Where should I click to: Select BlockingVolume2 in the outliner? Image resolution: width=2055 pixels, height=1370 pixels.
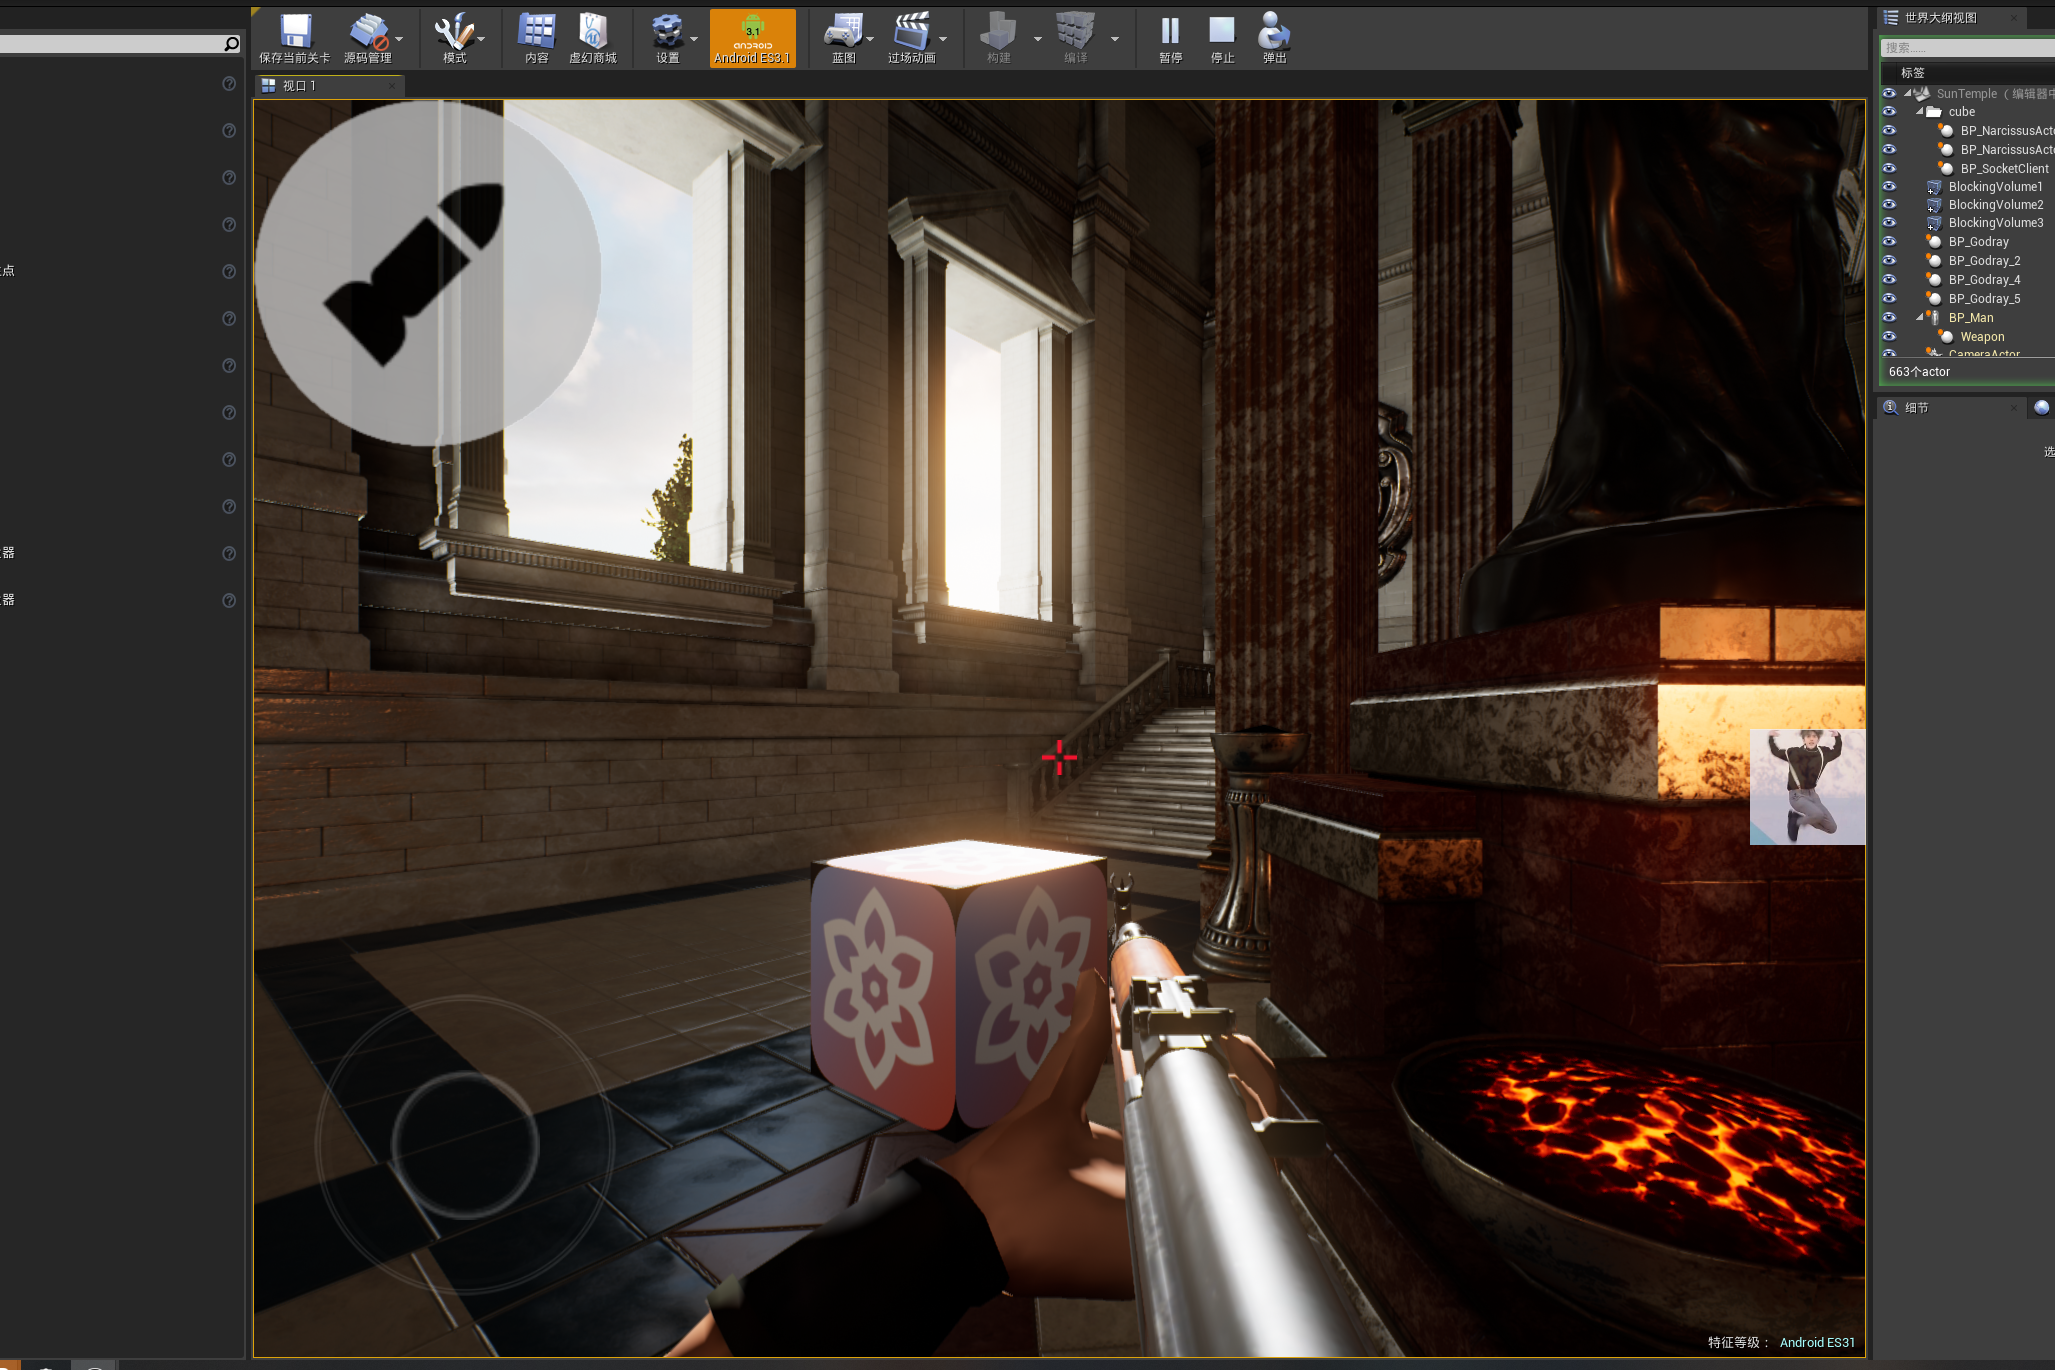1995,205
